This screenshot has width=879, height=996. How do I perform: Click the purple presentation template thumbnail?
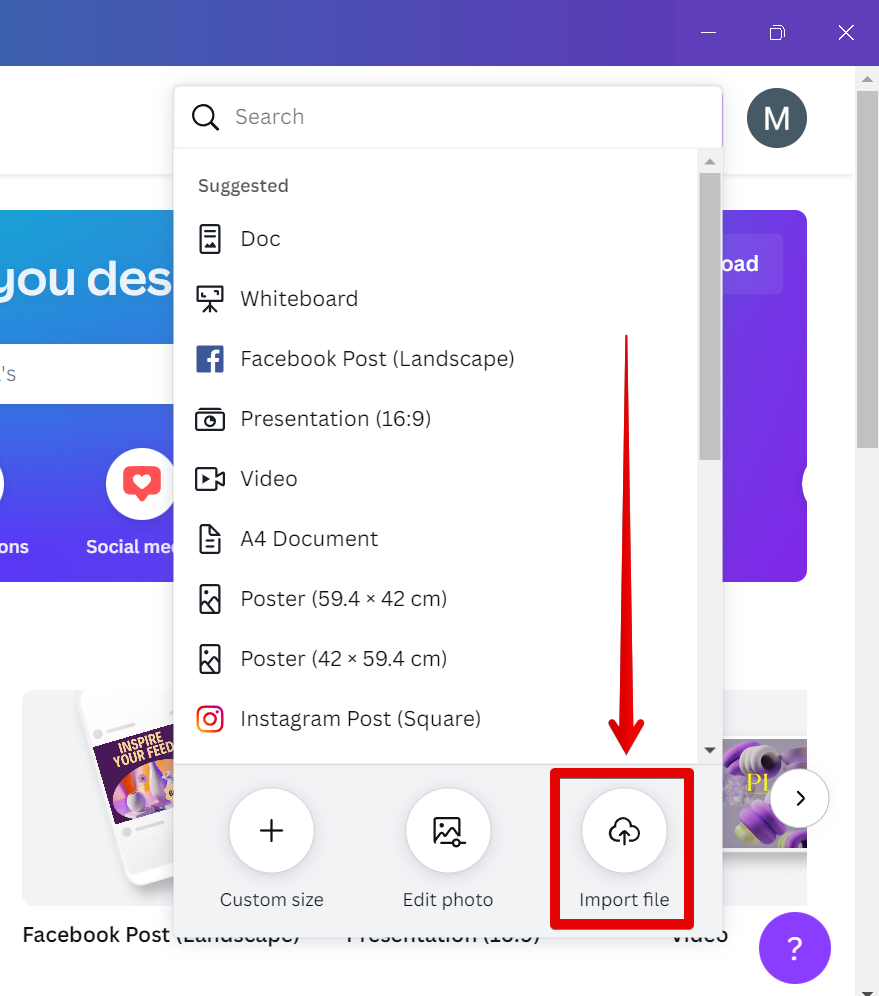point(765,793)
